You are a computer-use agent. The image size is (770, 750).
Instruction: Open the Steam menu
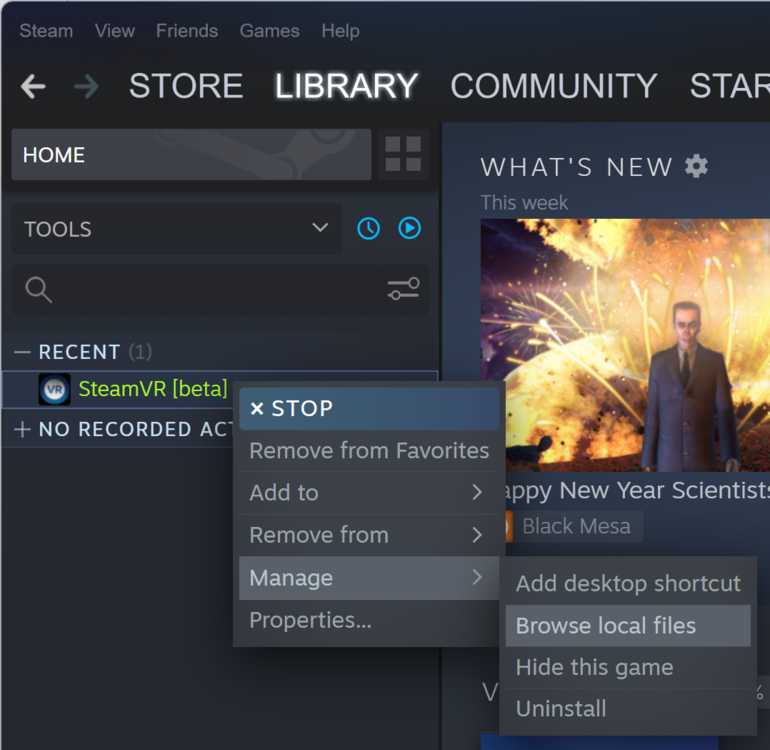(x=46, y=31)
